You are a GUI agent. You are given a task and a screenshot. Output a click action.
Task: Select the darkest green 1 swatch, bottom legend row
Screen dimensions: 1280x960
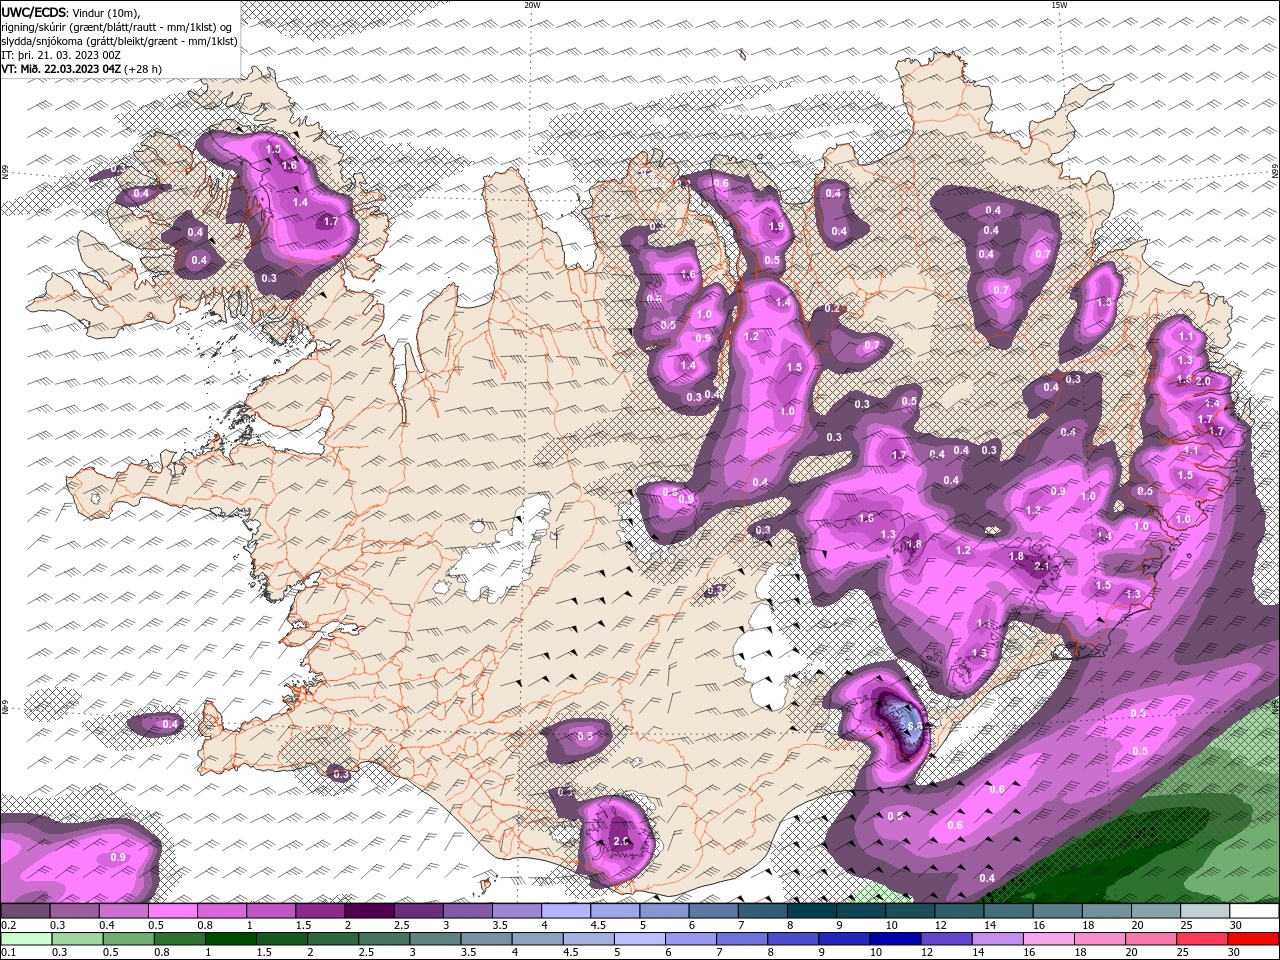(x=230, y=940)
